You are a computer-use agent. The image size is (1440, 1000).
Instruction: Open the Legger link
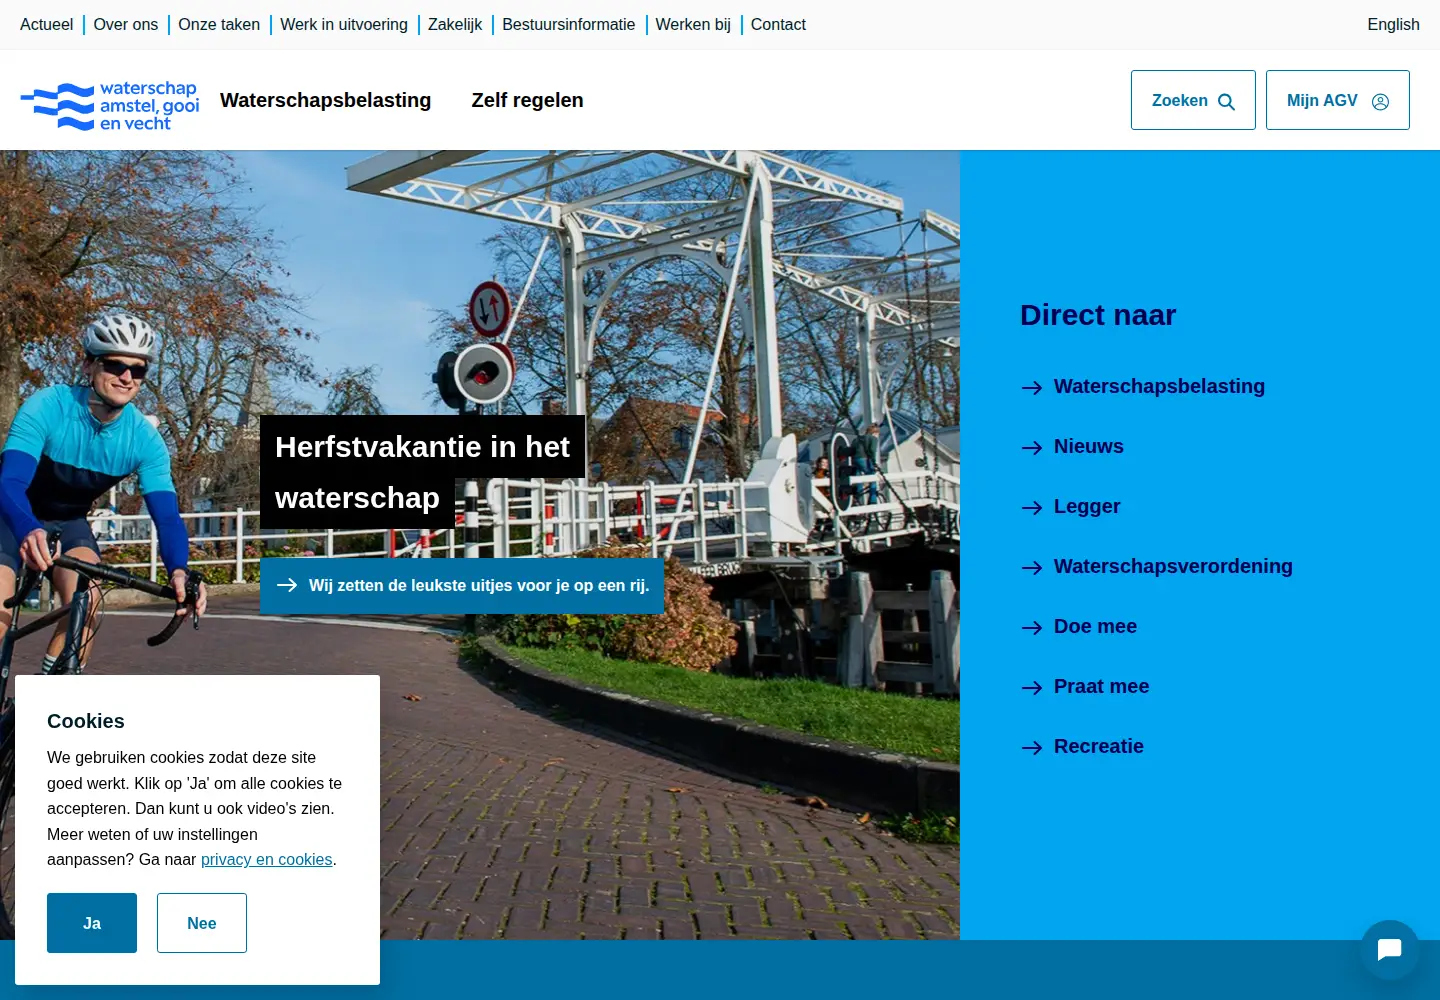point(1087,506)
